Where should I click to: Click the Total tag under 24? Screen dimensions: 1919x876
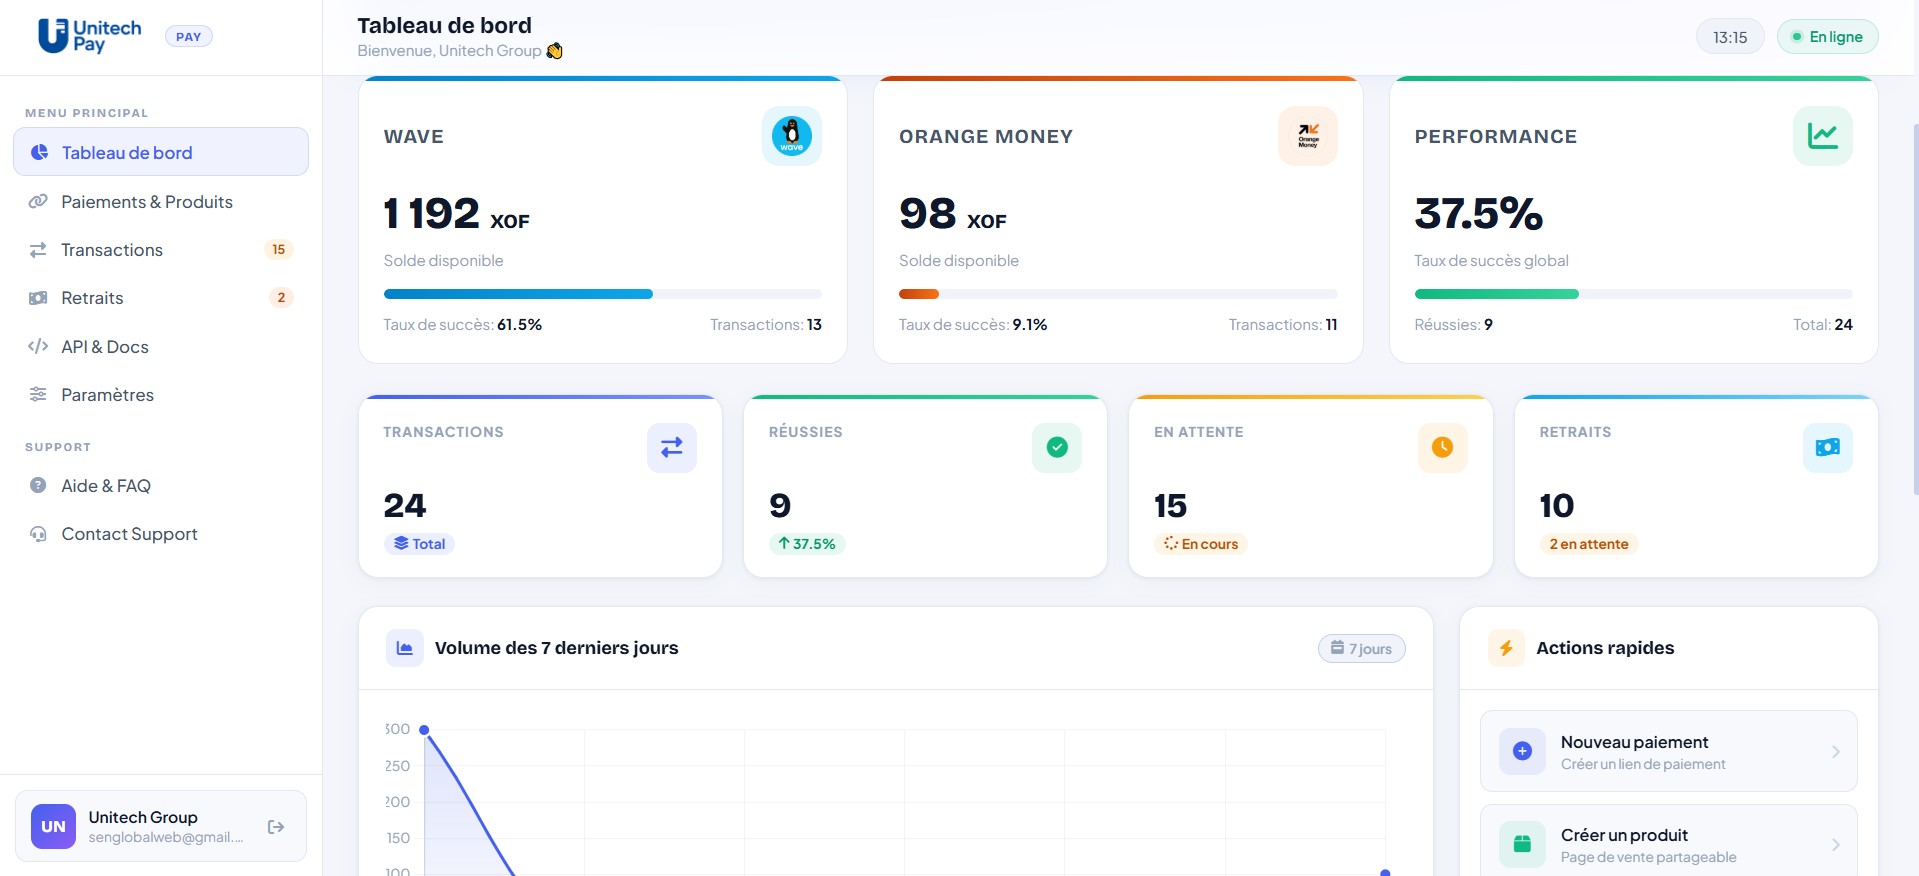pos(419,544)
